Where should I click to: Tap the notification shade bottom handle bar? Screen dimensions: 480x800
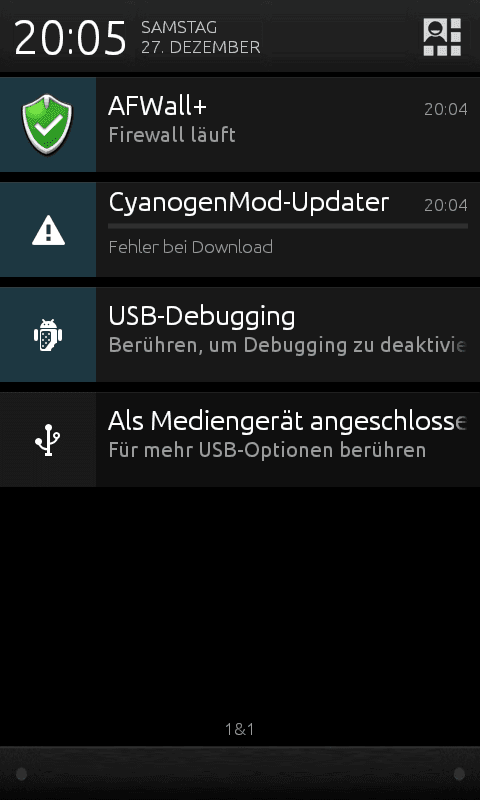point(240,773)
